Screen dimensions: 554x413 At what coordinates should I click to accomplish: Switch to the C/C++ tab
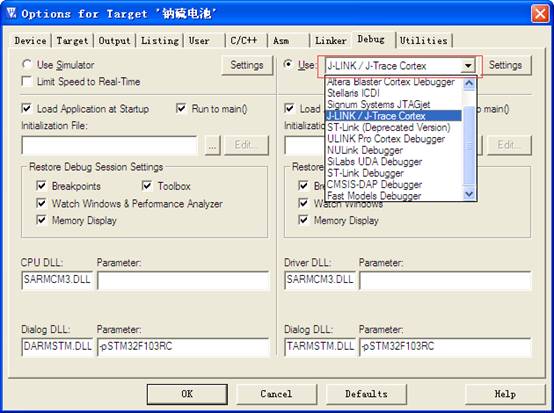[244, 41]
